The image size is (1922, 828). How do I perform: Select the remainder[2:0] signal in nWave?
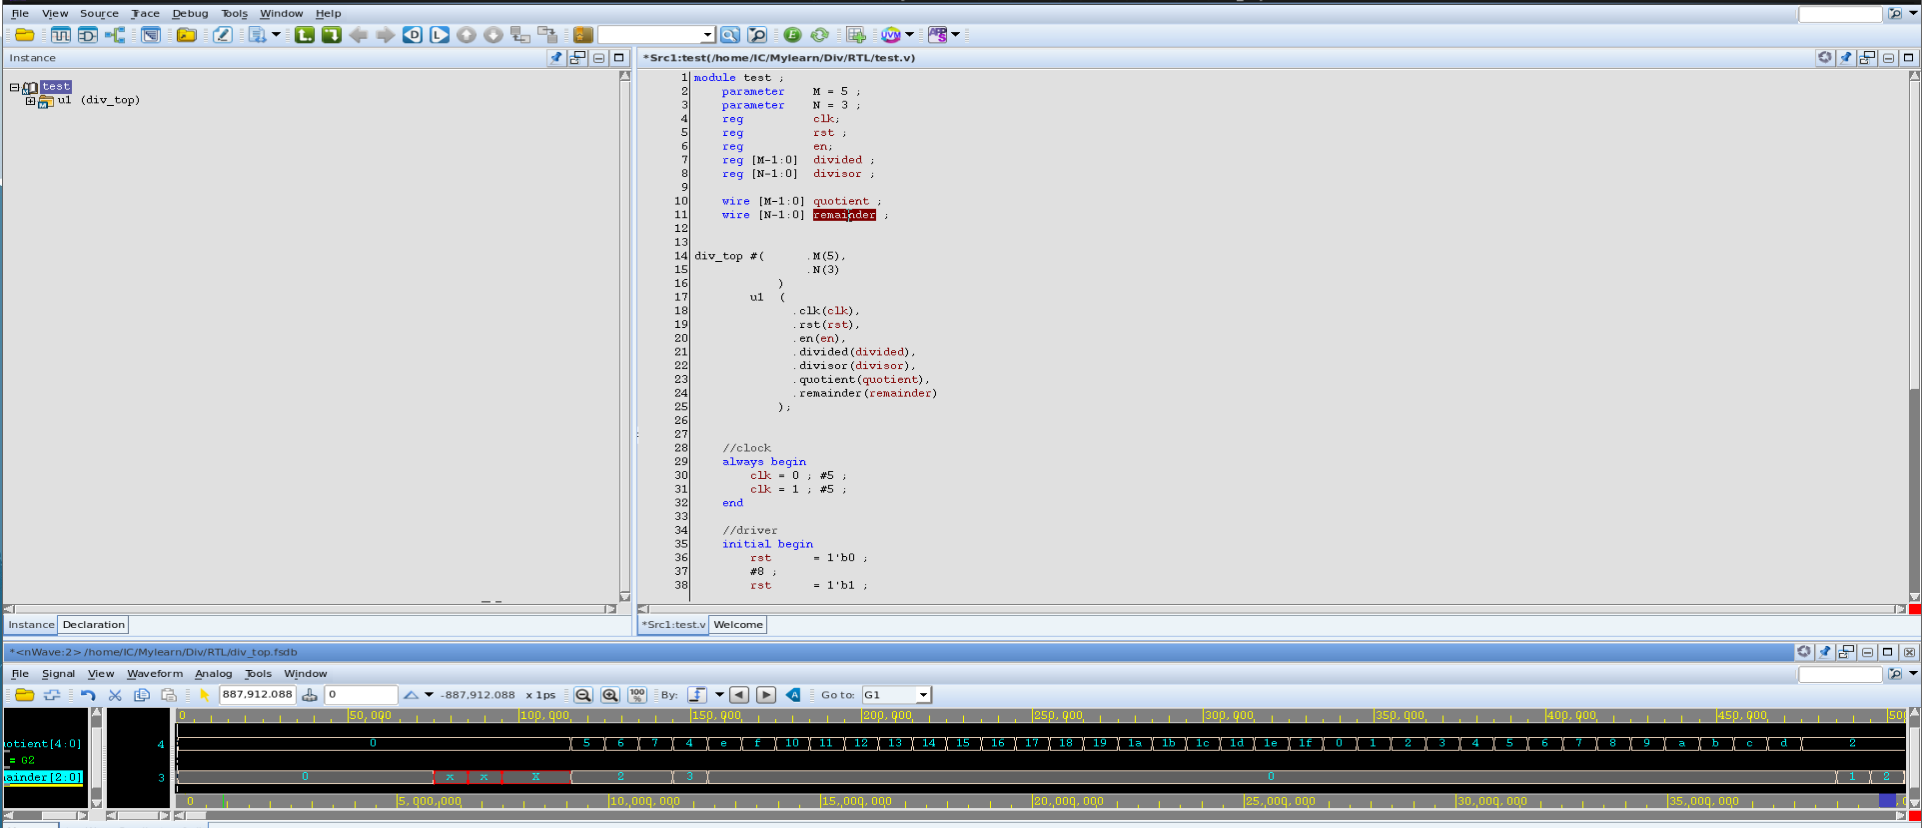[x=42, y=777]
